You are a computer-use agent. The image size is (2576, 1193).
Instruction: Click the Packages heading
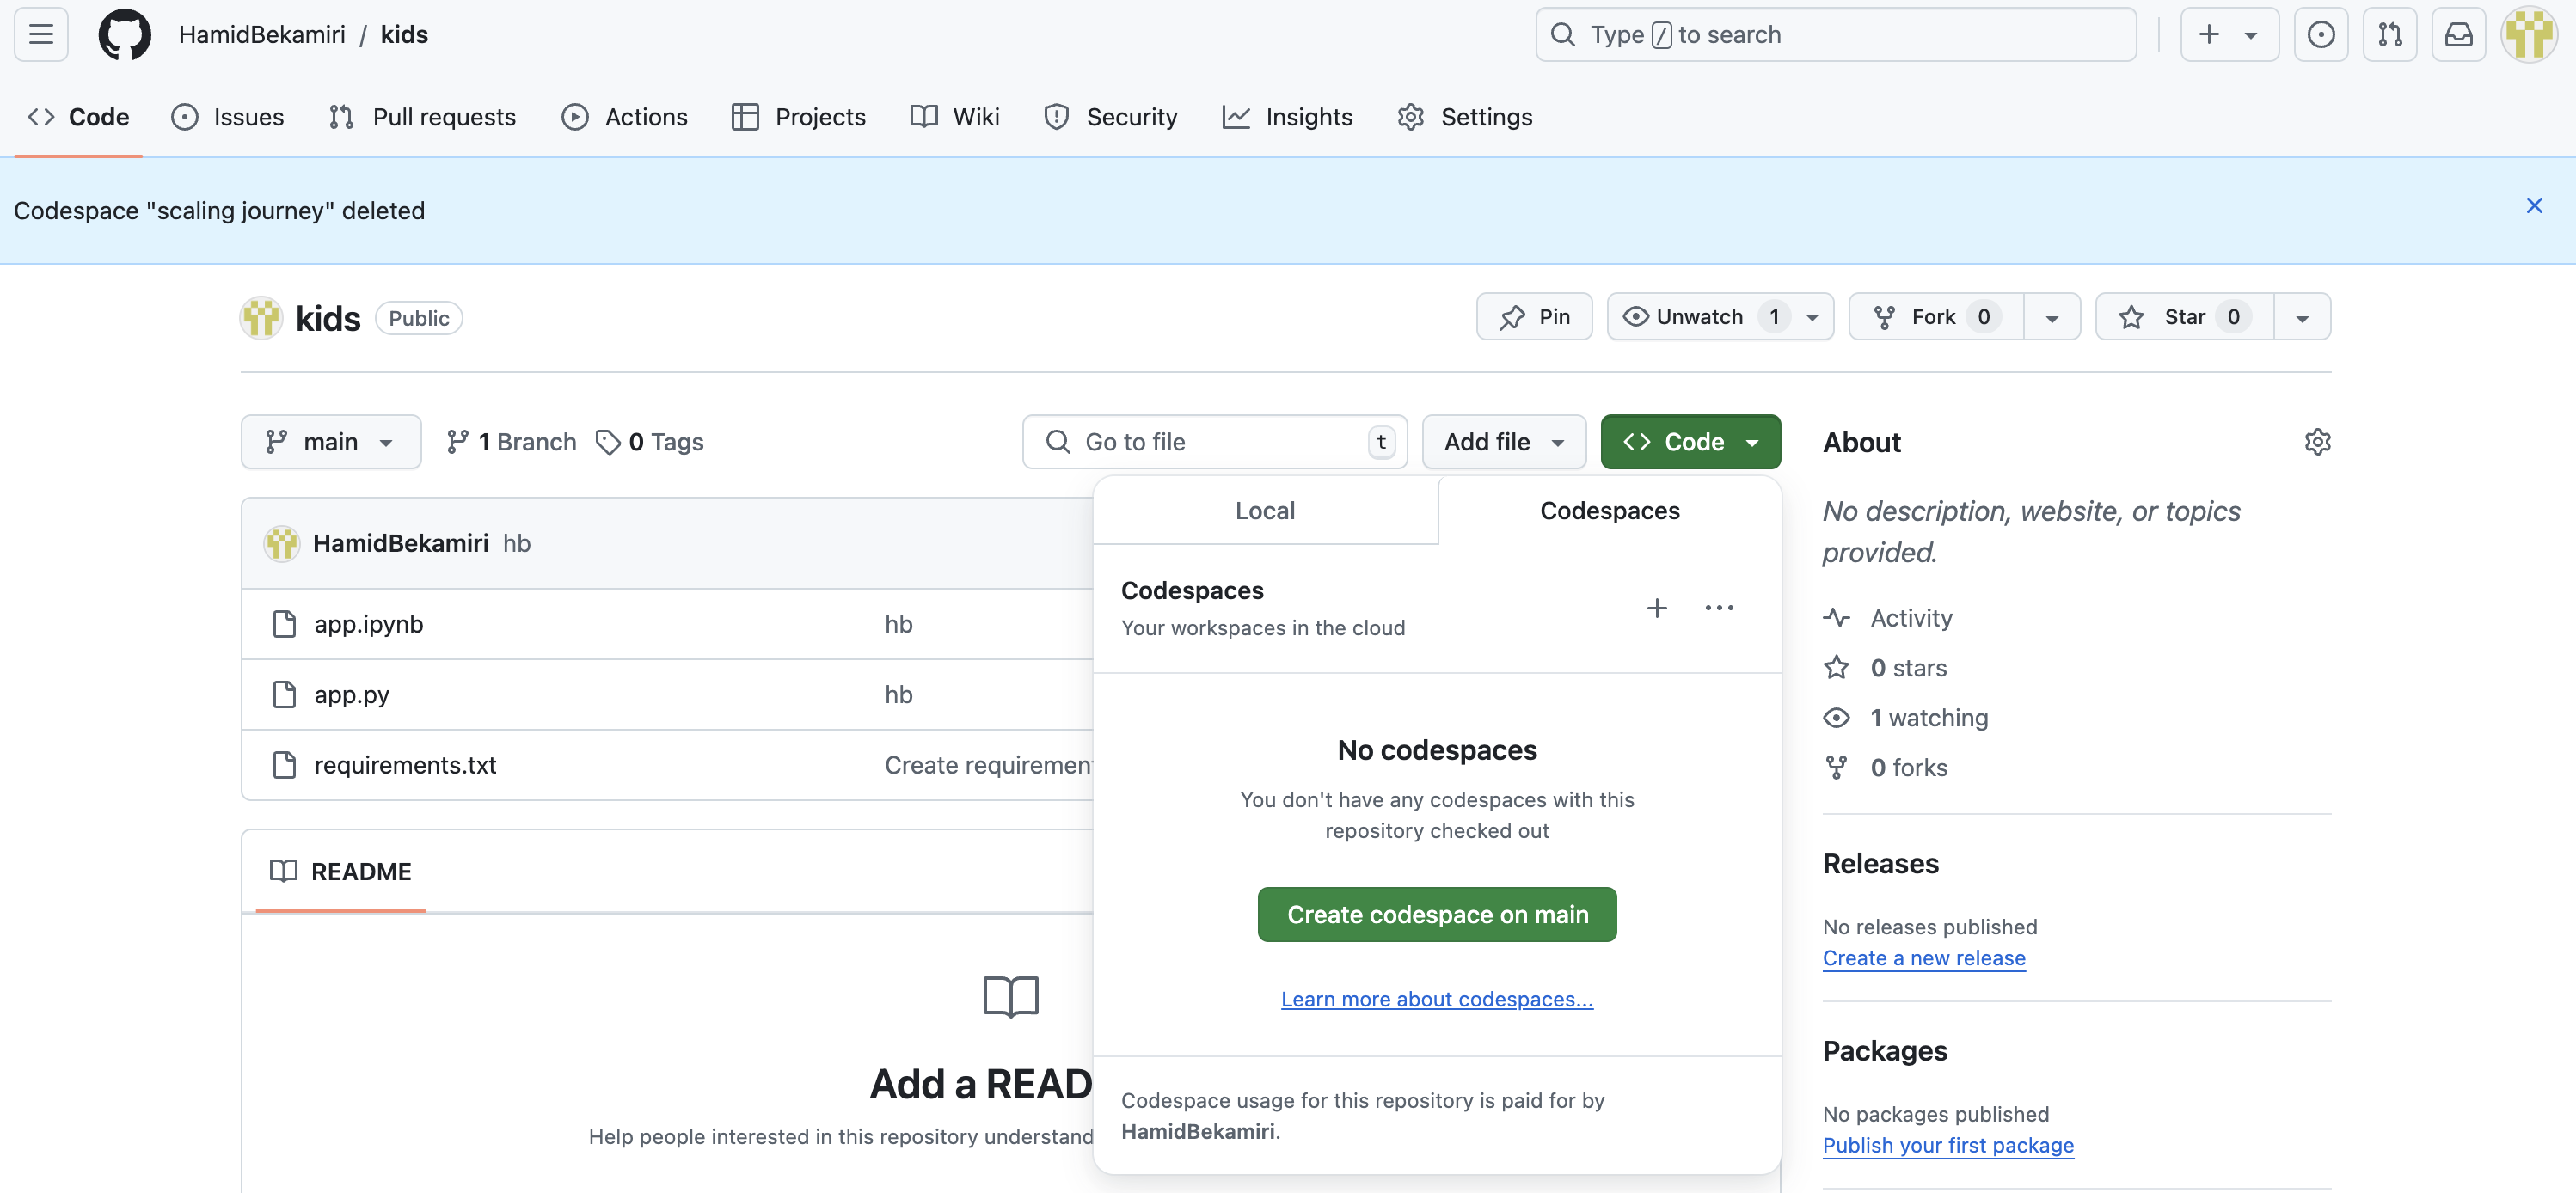pos(1884,1050)
